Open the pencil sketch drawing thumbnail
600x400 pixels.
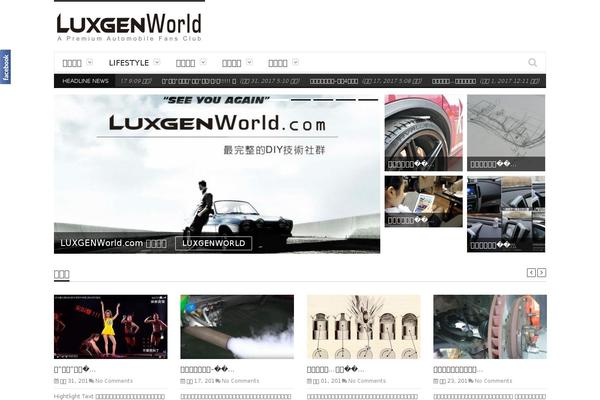tap(506, 133)
